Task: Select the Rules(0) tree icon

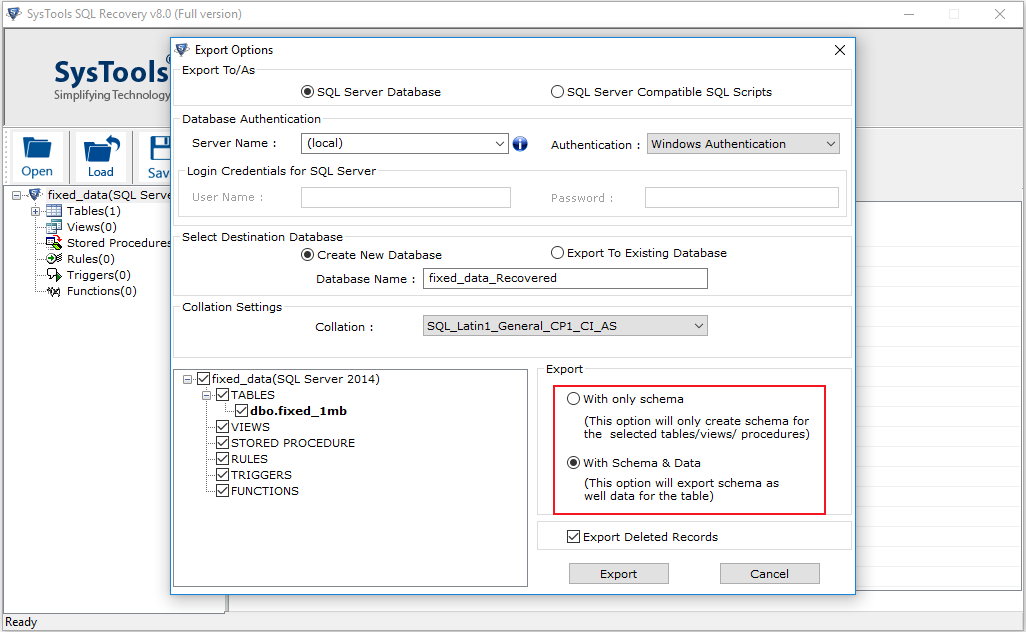Action: 55,259
